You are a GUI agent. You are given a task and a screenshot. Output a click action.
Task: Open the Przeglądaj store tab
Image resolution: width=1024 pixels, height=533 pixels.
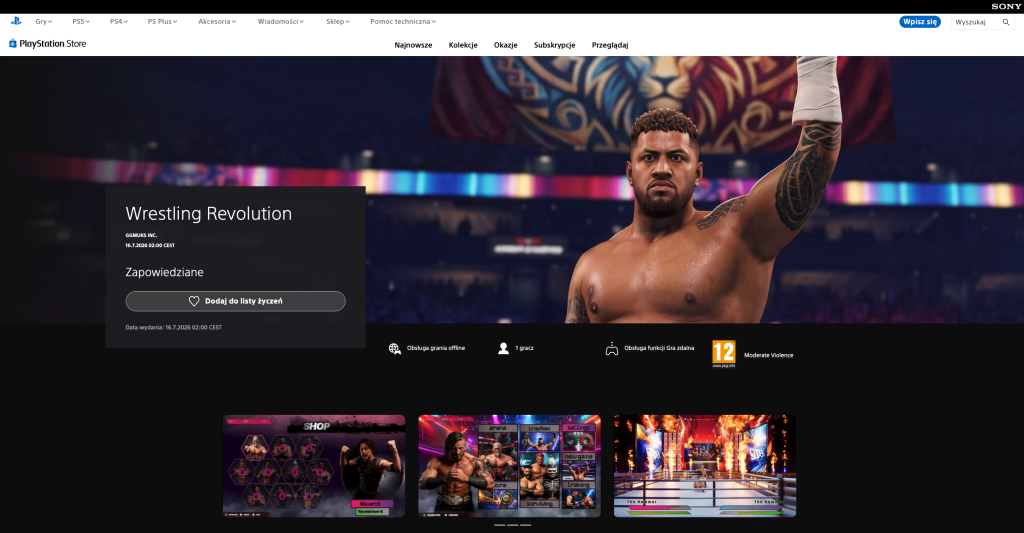(610, 45)
